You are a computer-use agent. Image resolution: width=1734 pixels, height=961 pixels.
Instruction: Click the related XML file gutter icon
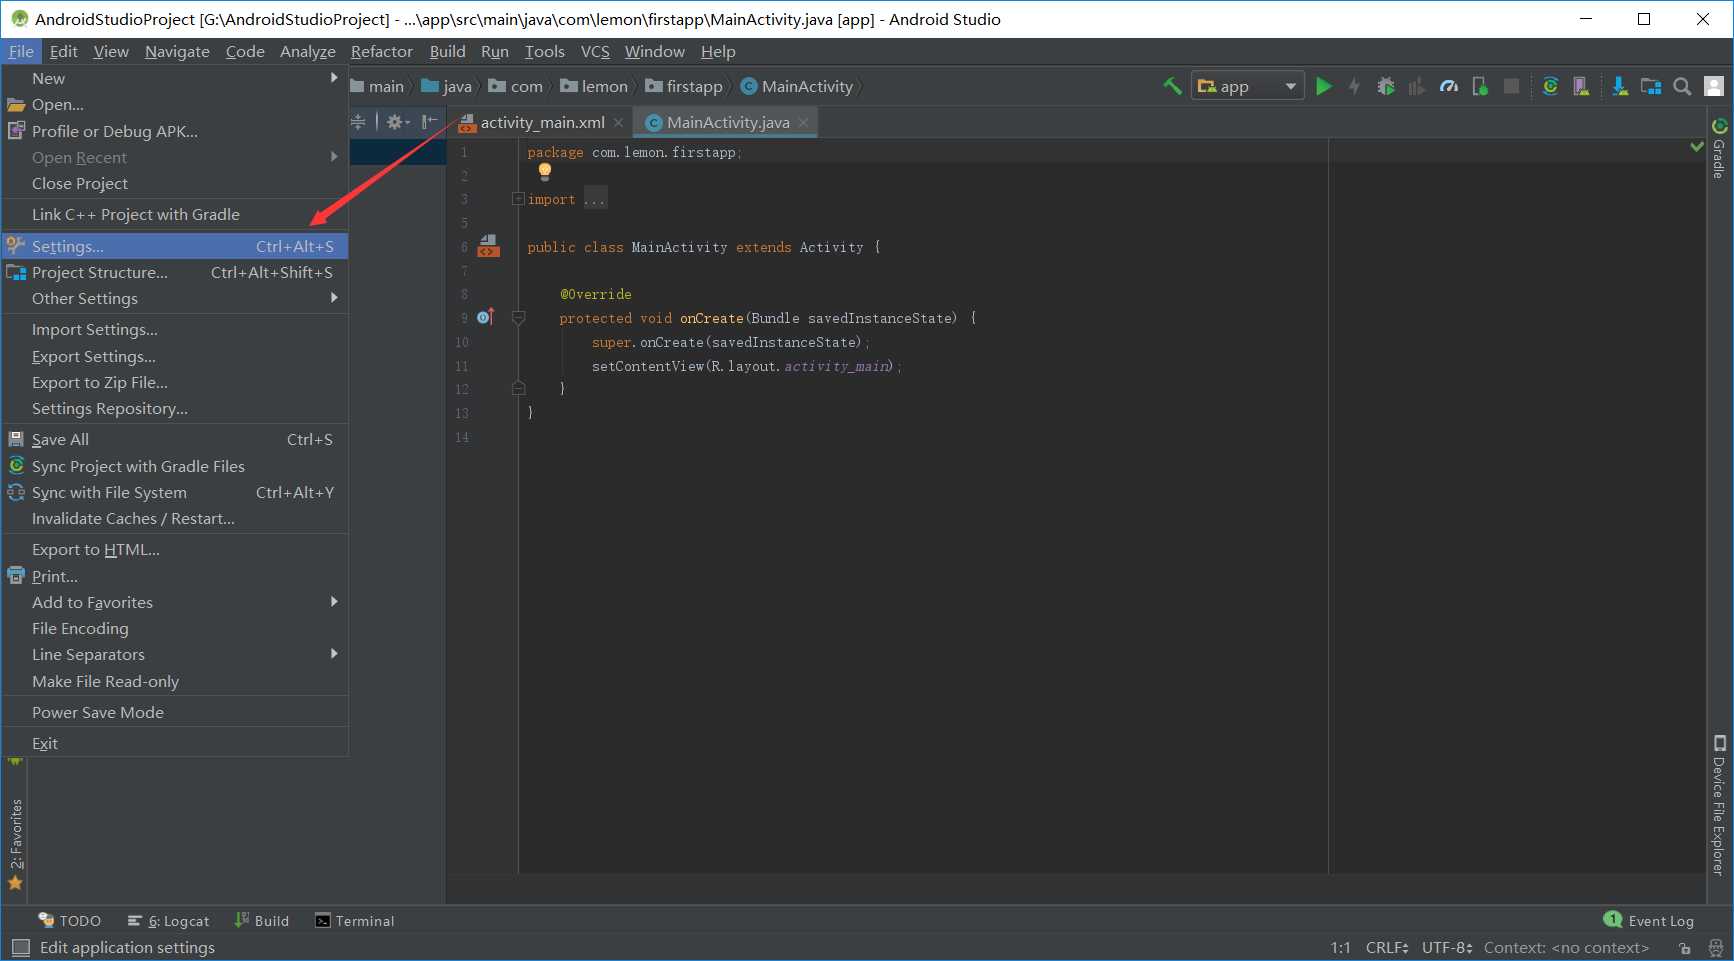coord(488,246)
